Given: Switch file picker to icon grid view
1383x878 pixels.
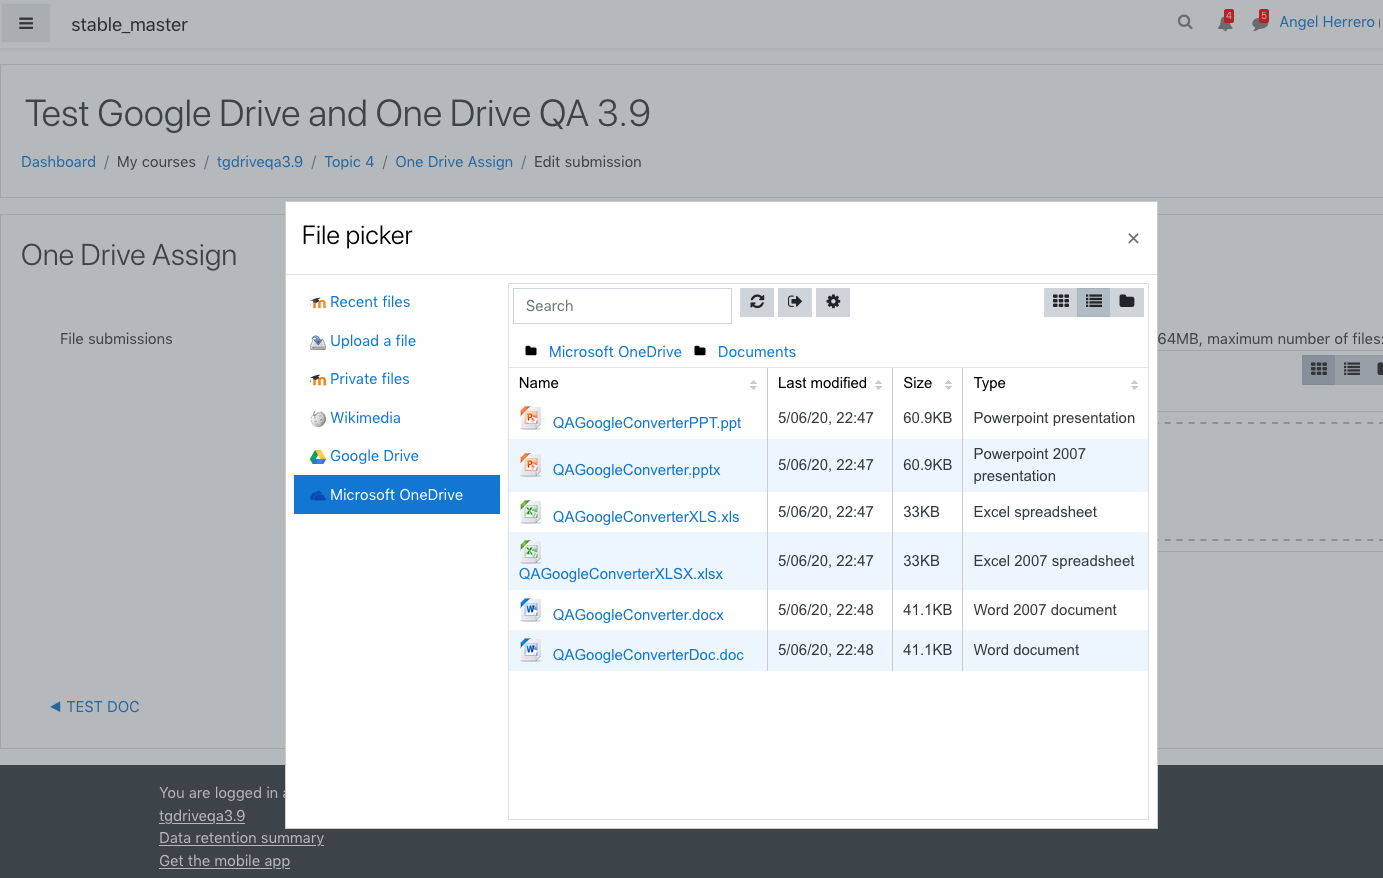Looking at the screenshot, I should (x=1061, y=302).
